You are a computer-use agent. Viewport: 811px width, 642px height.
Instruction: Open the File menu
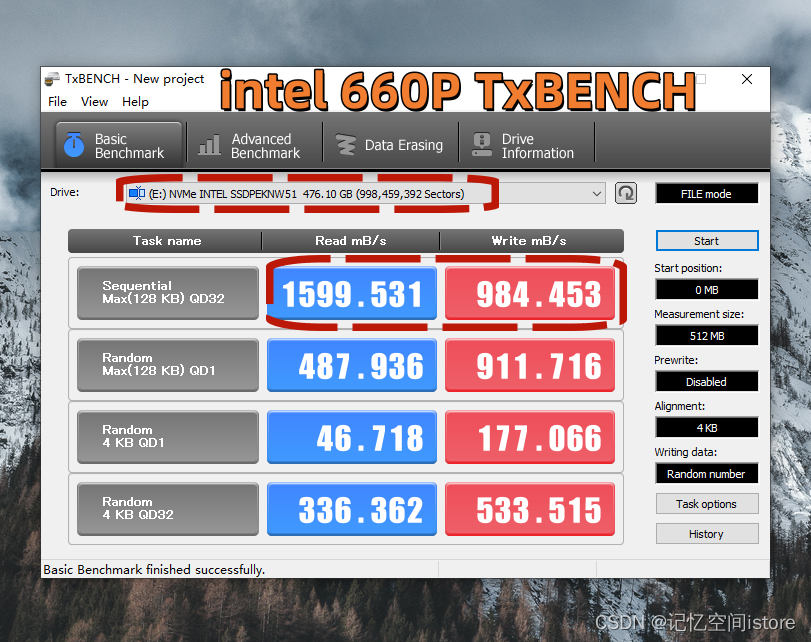pos(57,102)
